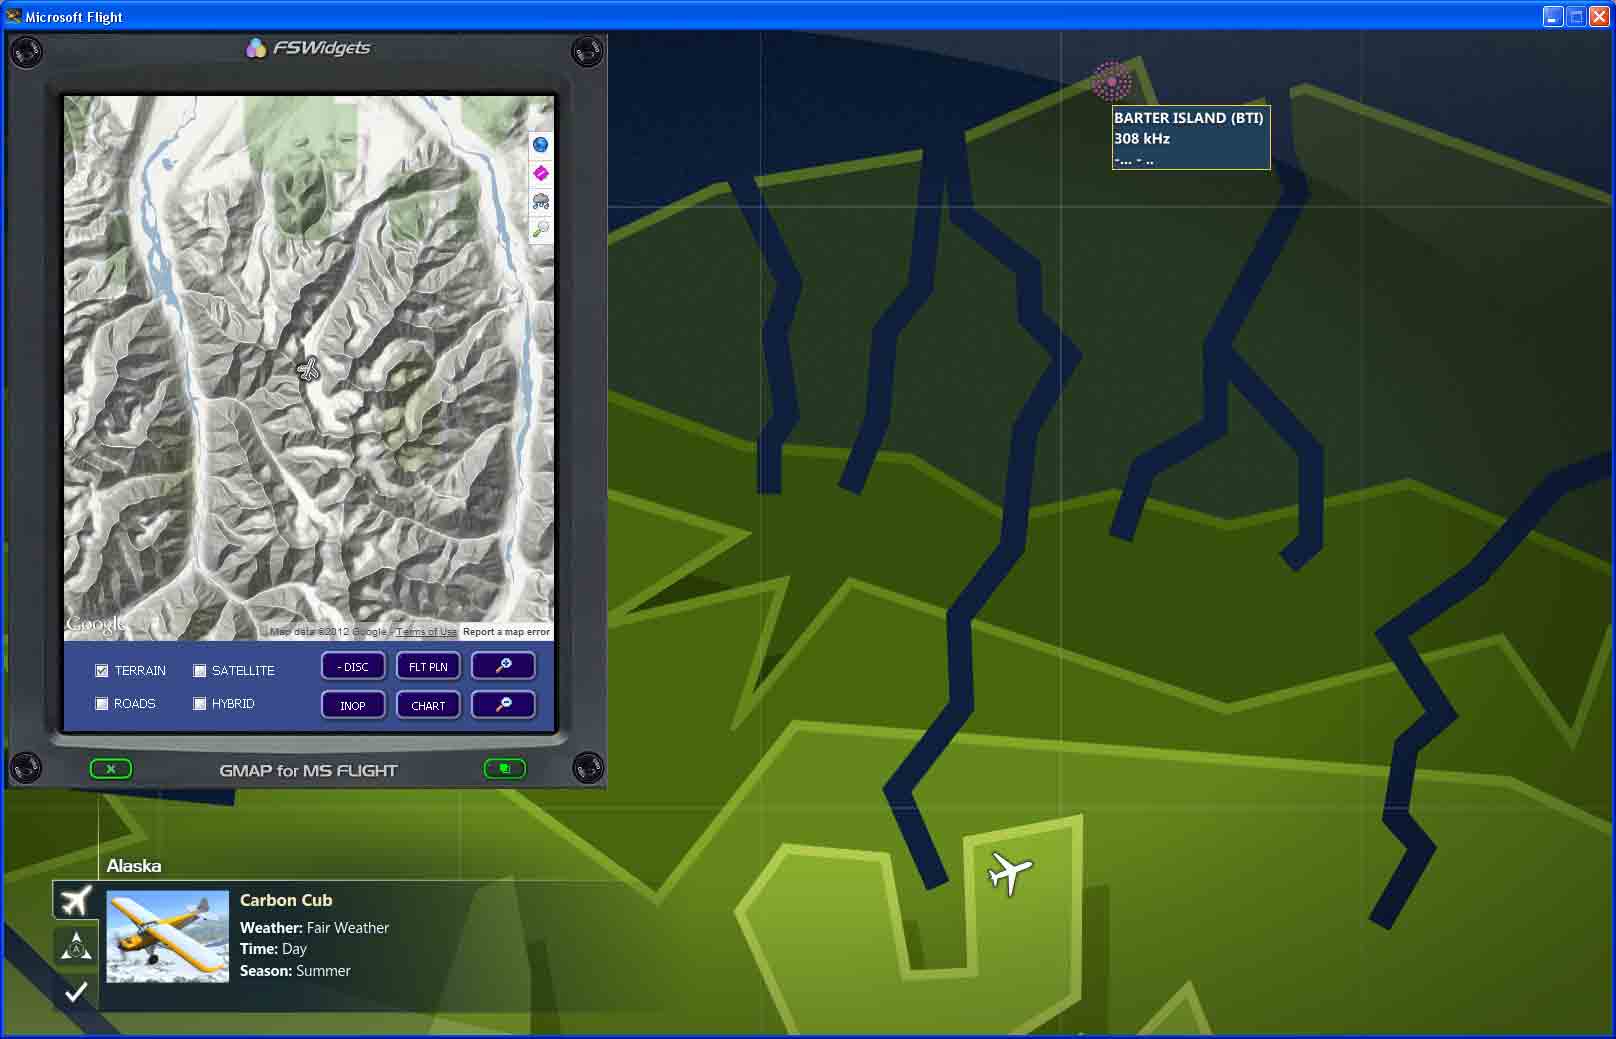
Task: Uncheck the TERRAIN checkbox
Action: [101, 671]
